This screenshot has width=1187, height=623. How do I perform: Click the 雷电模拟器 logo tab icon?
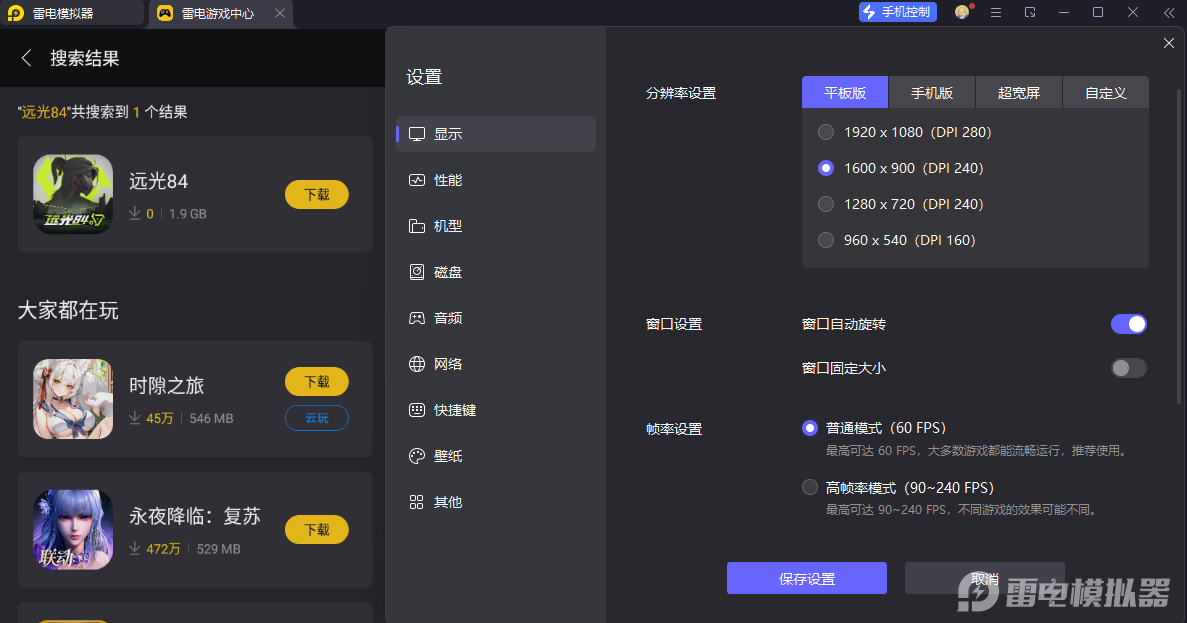pyautogui.click(x=16, y=14)
